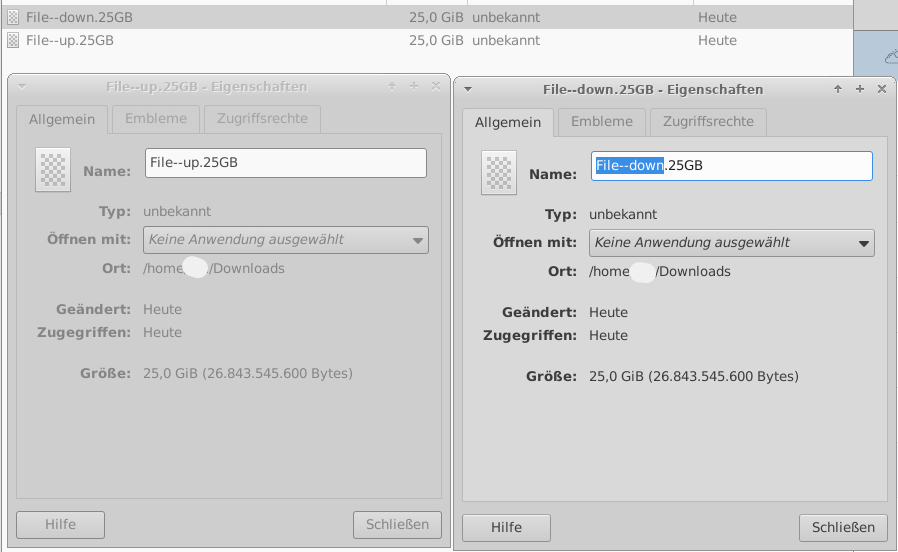Click up-arrow titlebar button of File--down dialog

[838, 89]
